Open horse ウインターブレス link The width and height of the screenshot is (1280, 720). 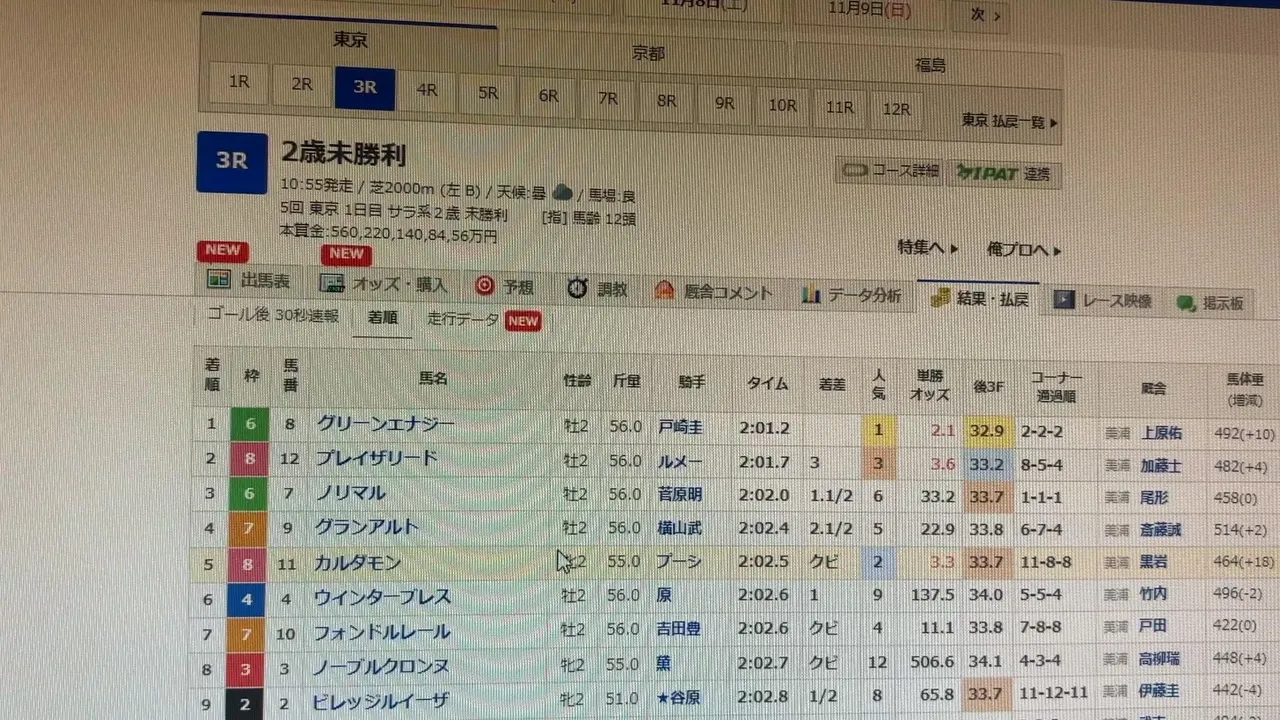pos(383,597)
